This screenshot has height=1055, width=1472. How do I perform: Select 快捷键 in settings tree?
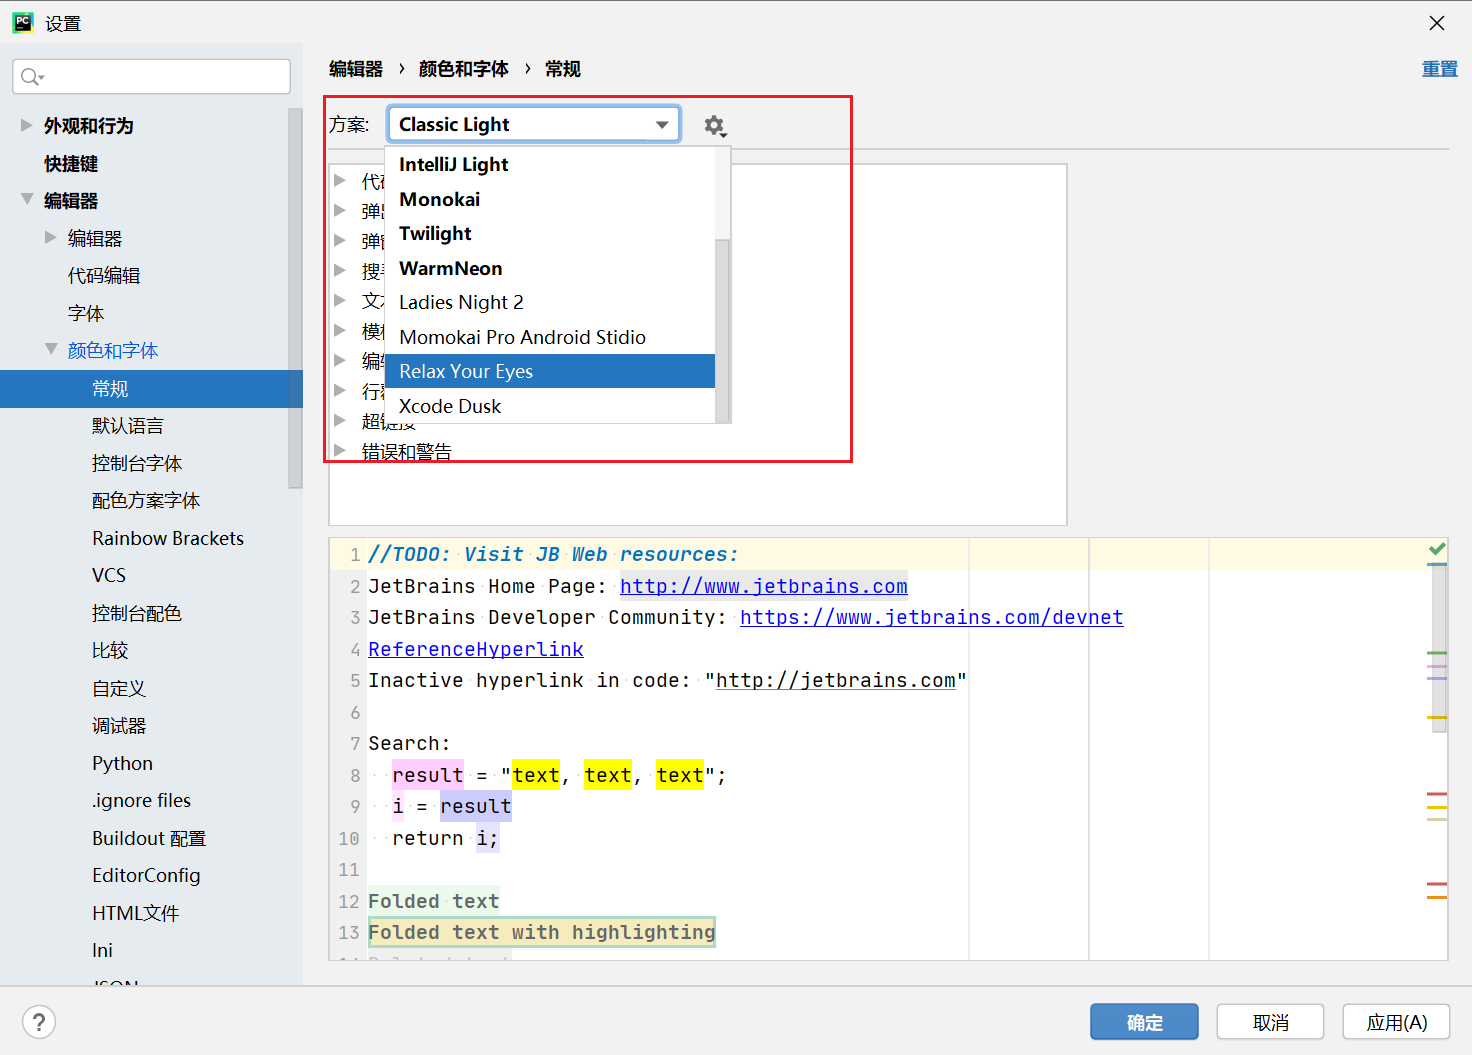(70, 163)
